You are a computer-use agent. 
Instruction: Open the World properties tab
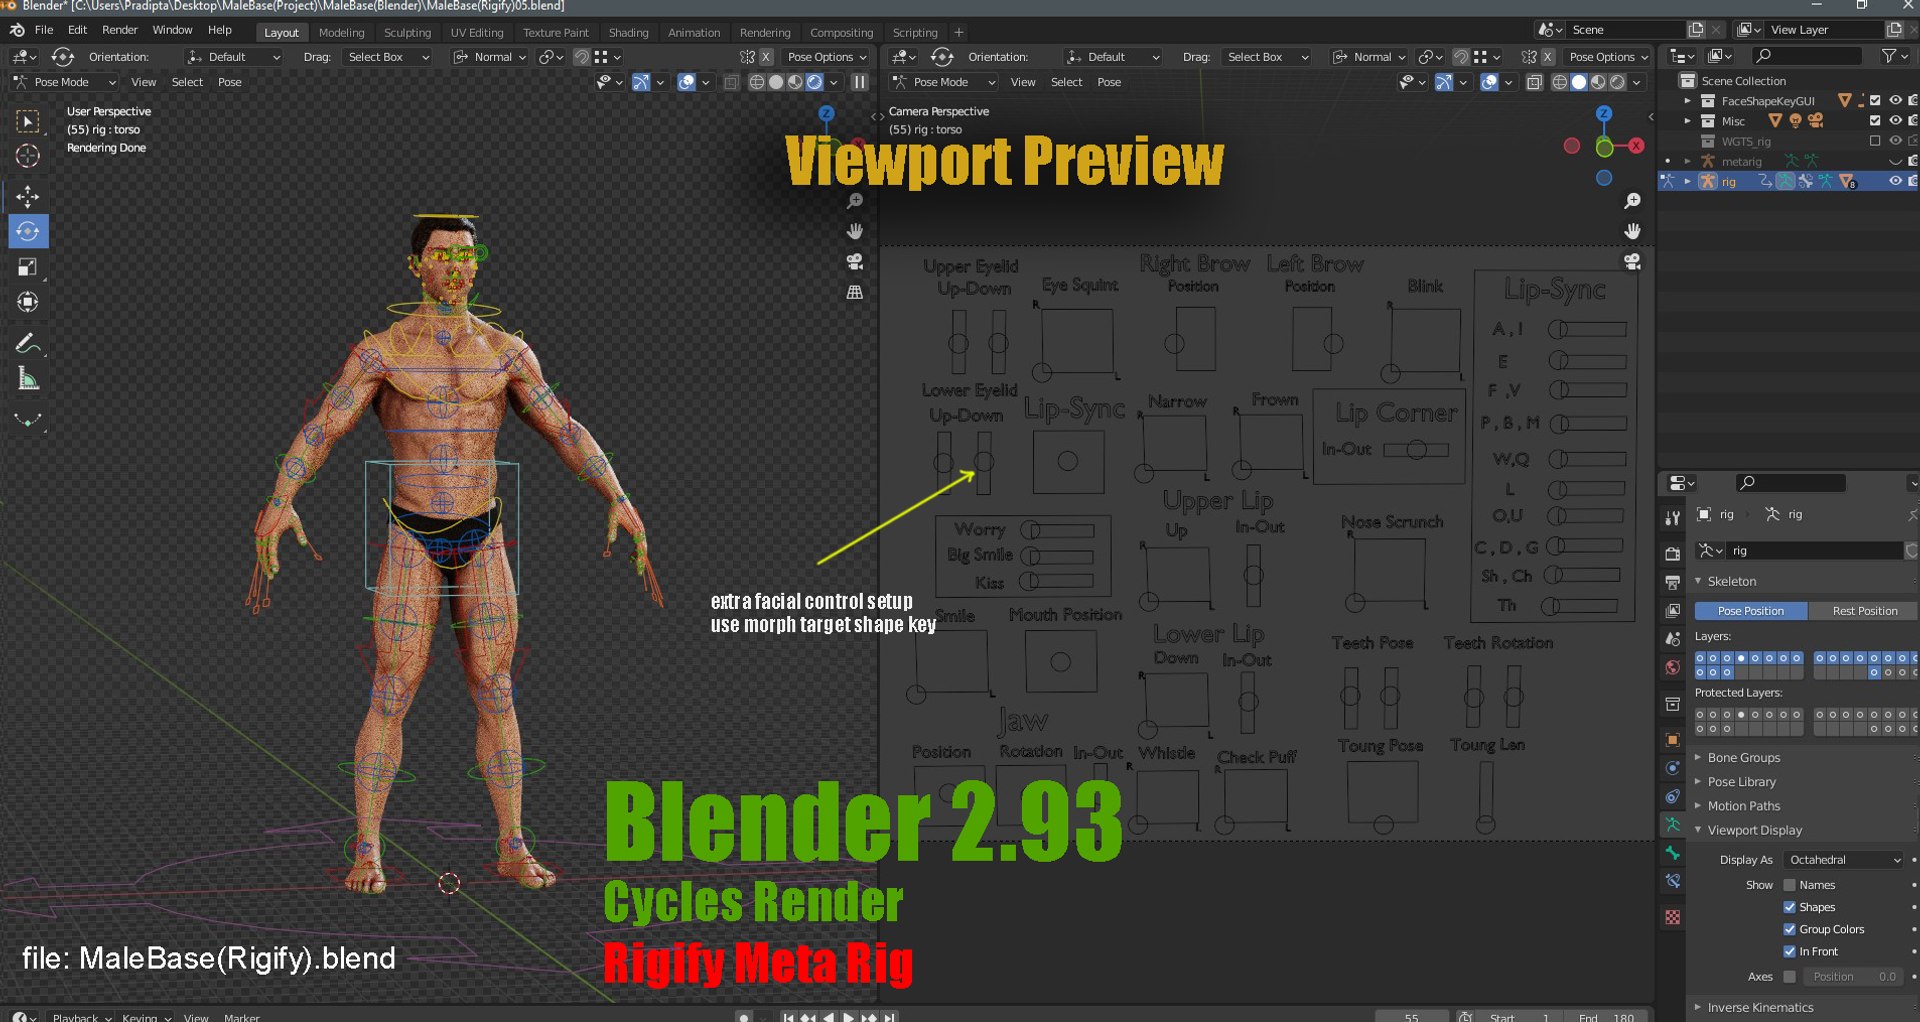pos(1672,667)
